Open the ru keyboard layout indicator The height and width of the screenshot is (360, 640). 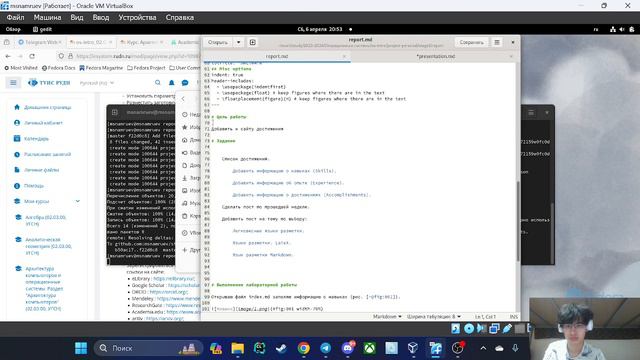pyautogui.click(x=596, y=29)
